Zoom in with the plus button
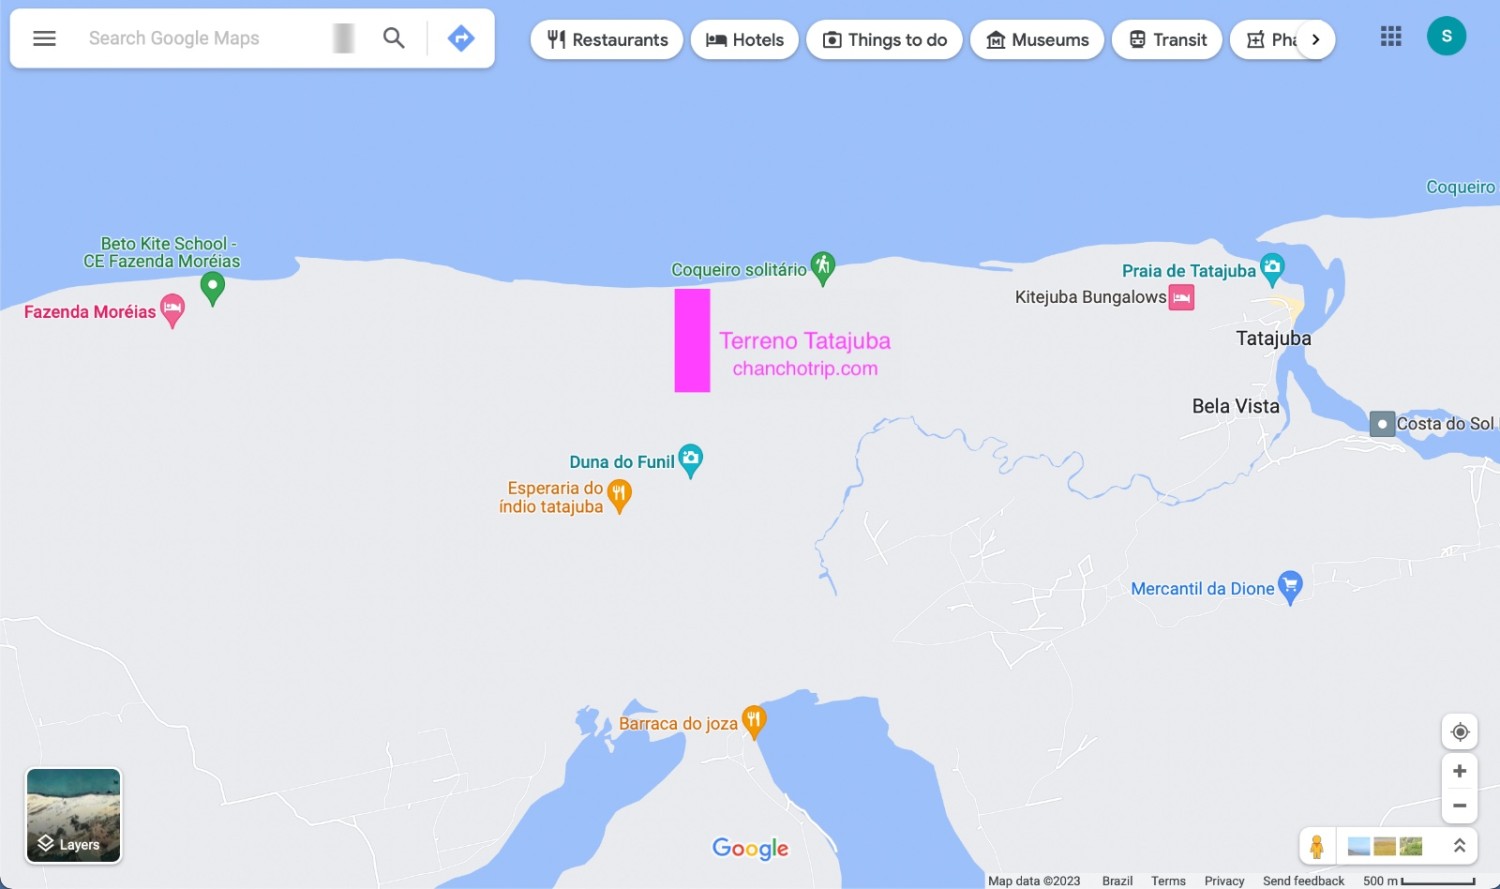The height and width of the screenshot is (889, 1500). pos(1460,771)
